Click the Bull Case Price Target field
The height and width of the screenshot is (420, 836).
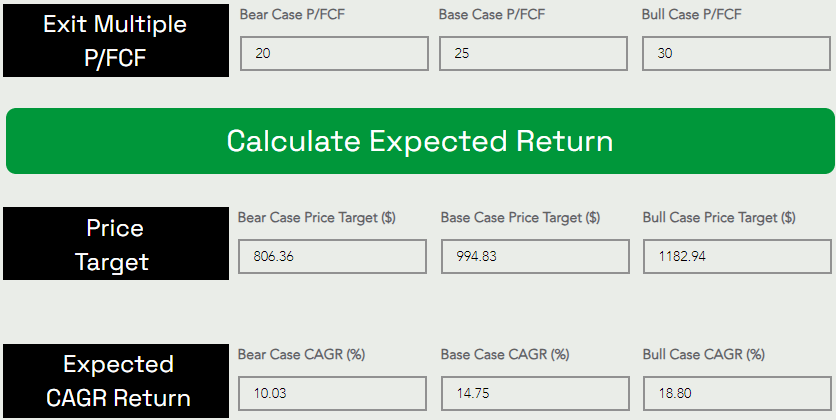(737, 257)
